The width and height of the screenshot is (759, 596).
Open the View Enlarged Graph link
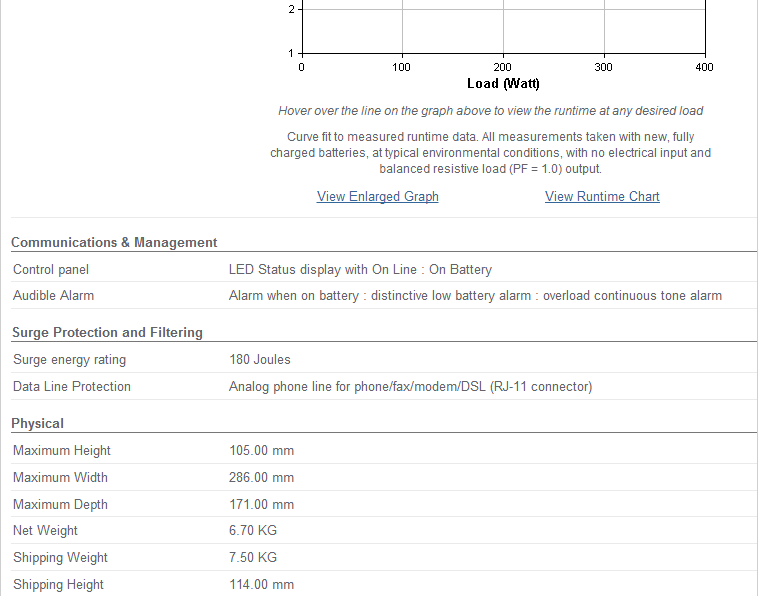[x=378, y=197]
